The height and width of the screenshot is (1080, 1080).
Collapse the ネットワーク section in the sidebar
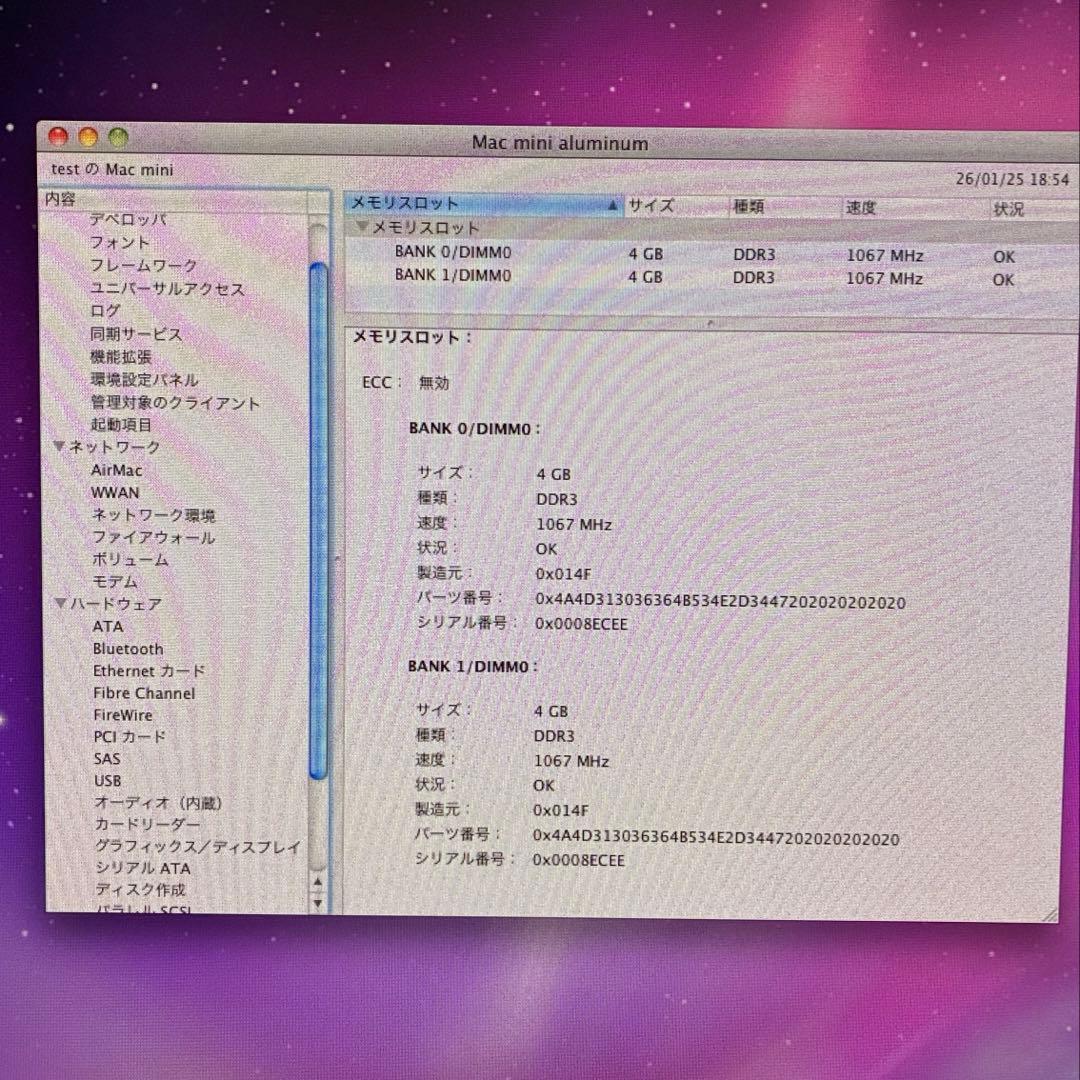(x=60, y=448)
